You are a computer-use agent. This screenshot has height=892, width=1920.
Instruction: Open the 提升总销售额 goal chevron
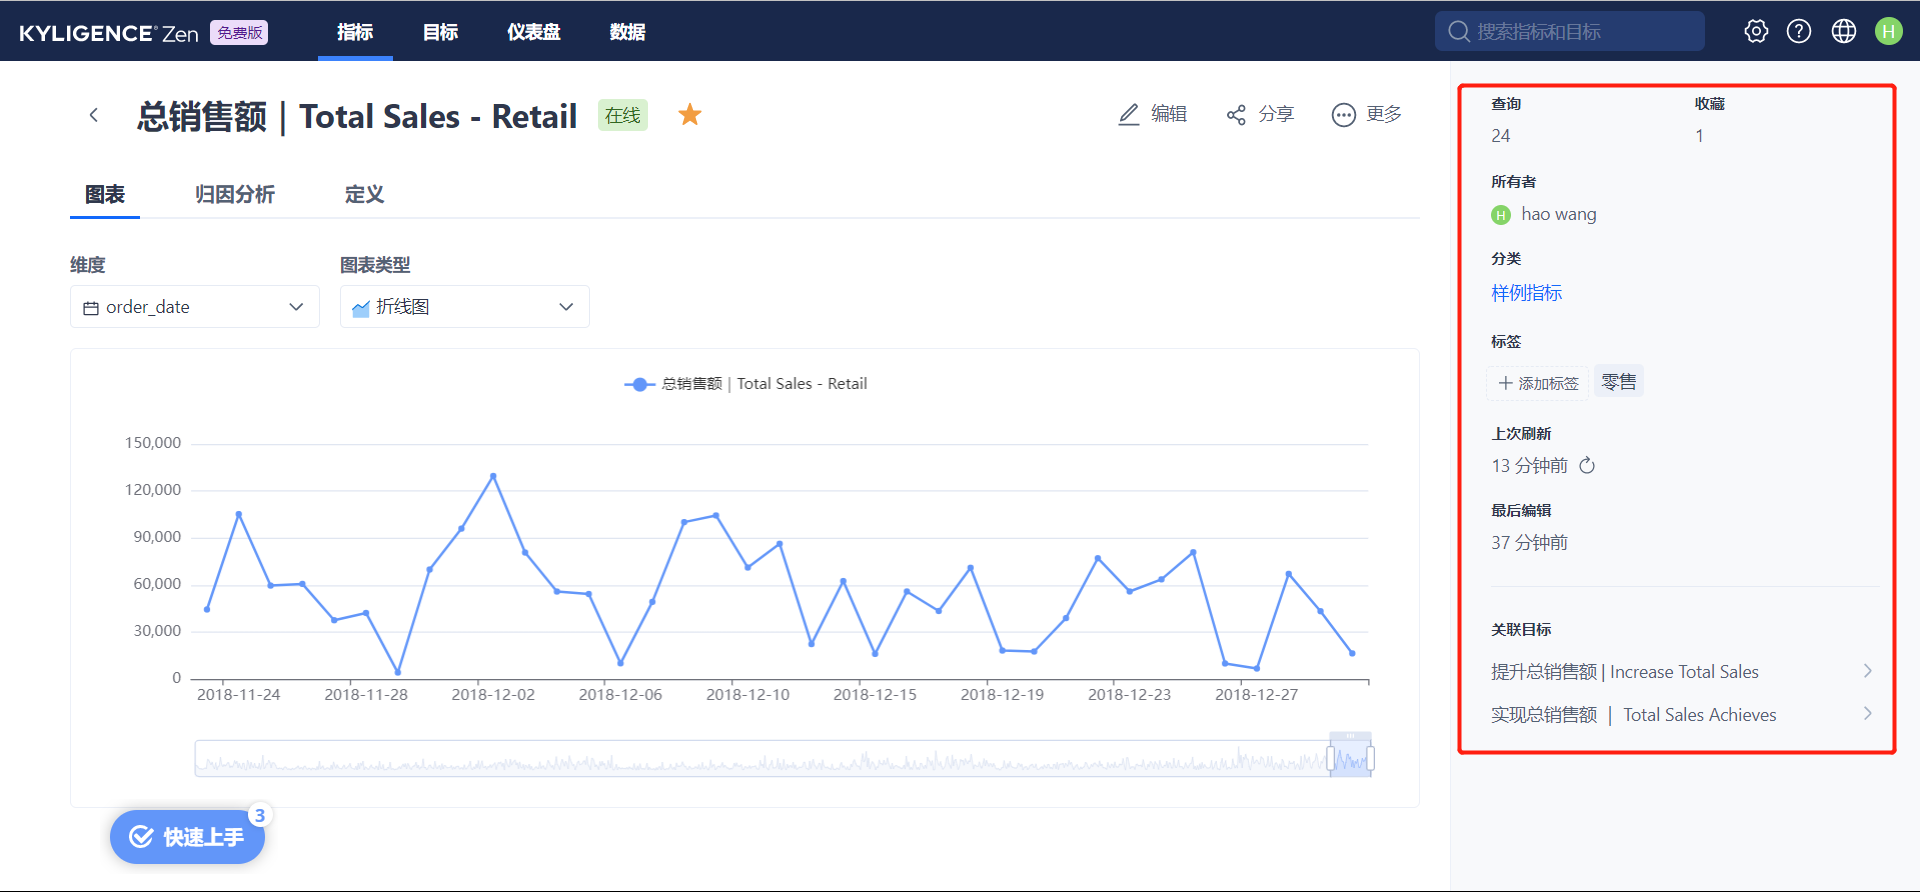click(x=1867, y=671)
